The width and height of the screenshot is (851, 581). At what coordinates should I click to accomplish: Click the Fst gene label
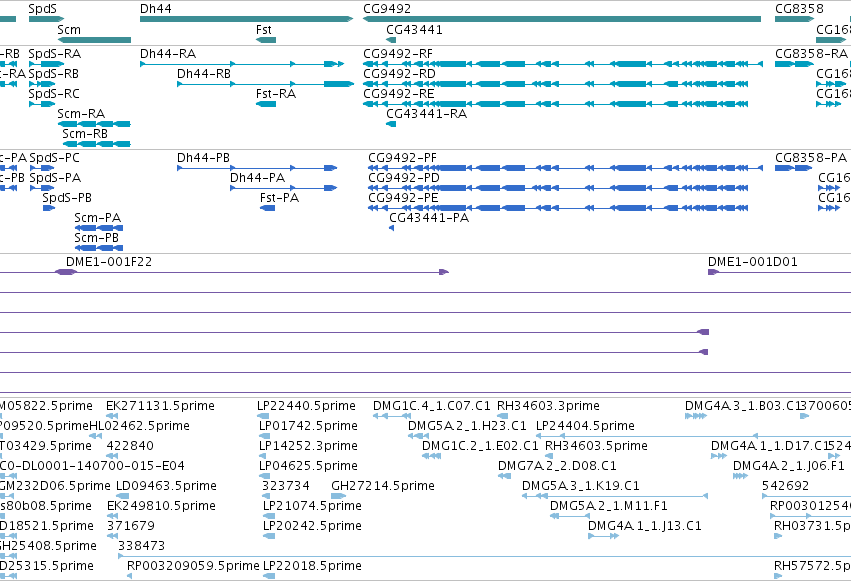pos(264,30)
